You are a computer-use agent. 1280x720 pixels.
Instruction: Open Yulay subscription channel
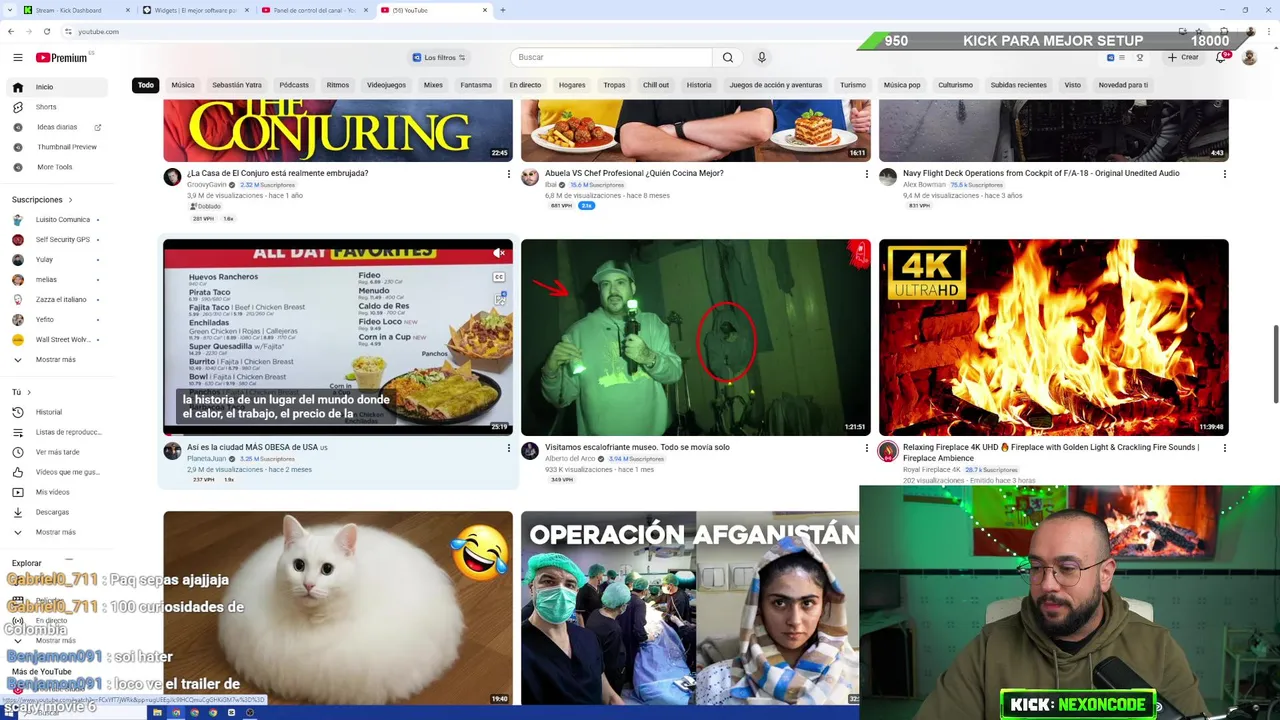(58, 259)
